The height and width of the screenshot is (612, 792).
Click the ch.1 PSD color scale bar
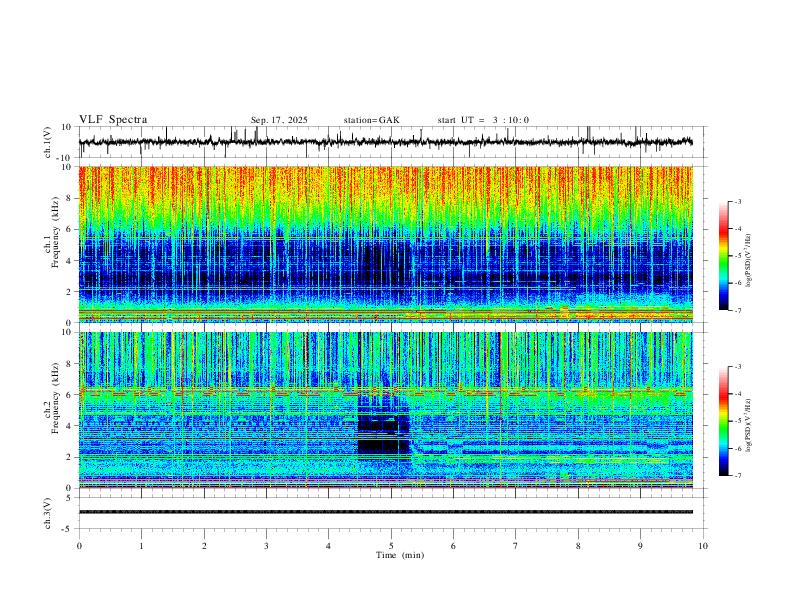[x=724, y=256]
